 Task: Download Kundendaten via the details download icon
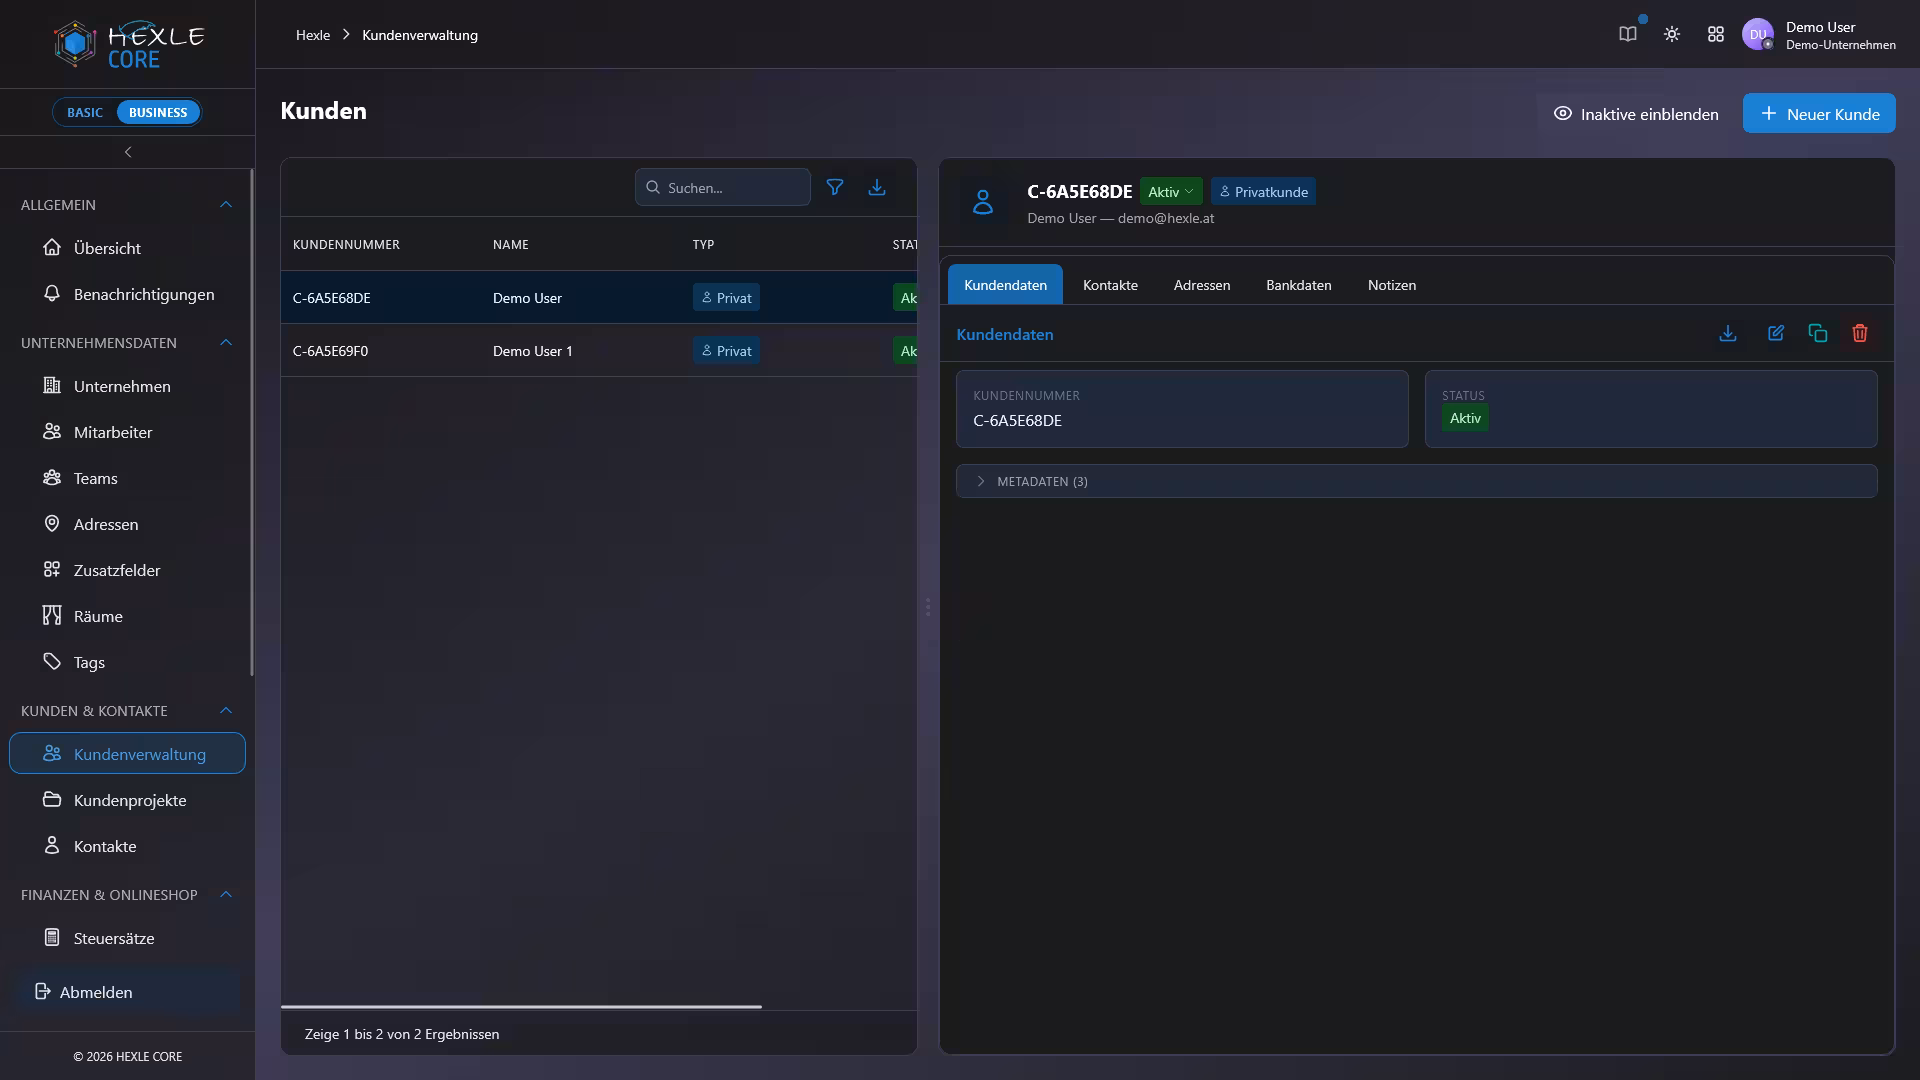pyautogui.click(x=1727, y=334)
